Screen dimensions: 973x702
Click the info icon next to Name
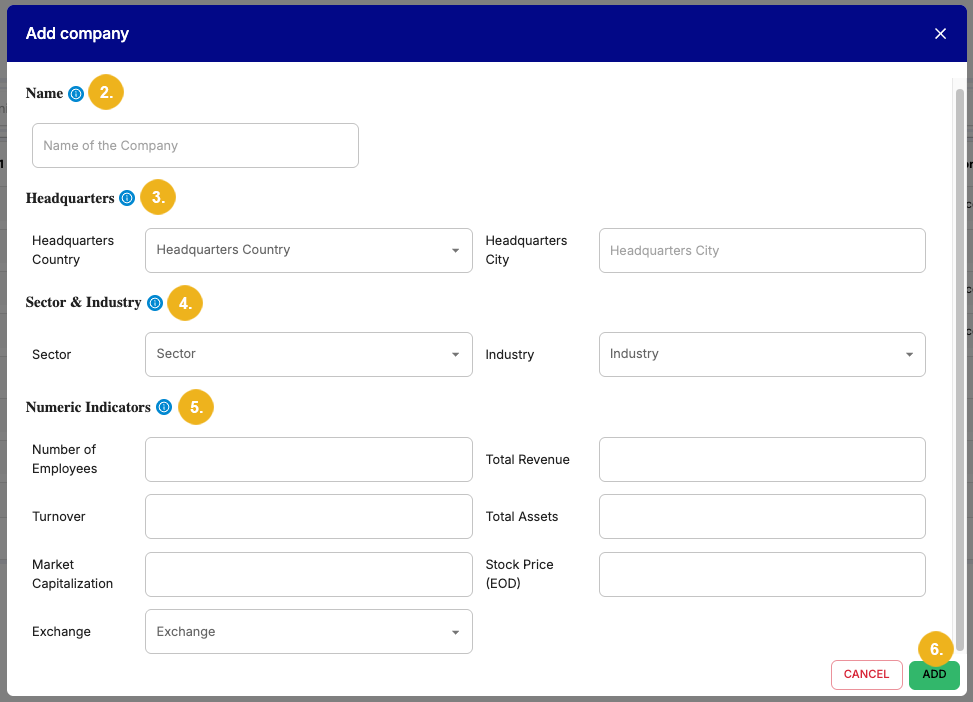click(x=76, y=94)
